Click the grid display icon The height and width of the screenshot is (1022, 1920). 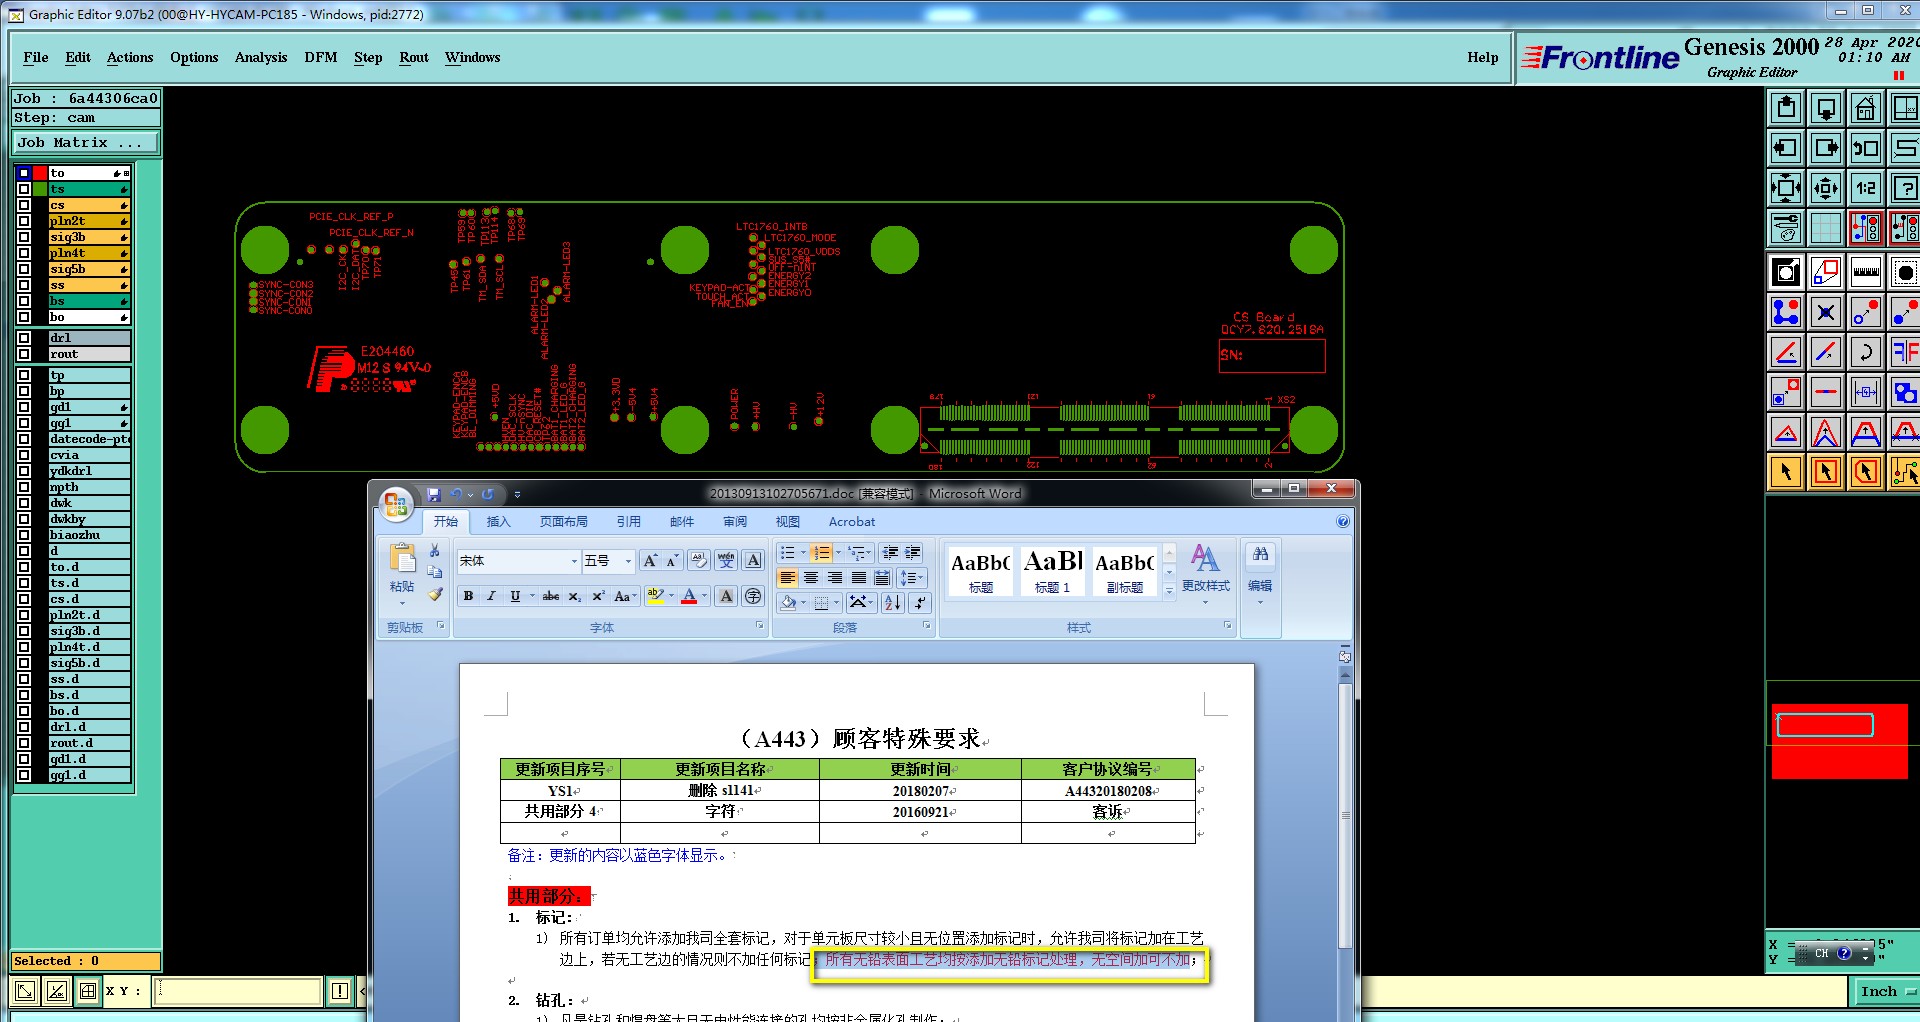coord(1826,228)
